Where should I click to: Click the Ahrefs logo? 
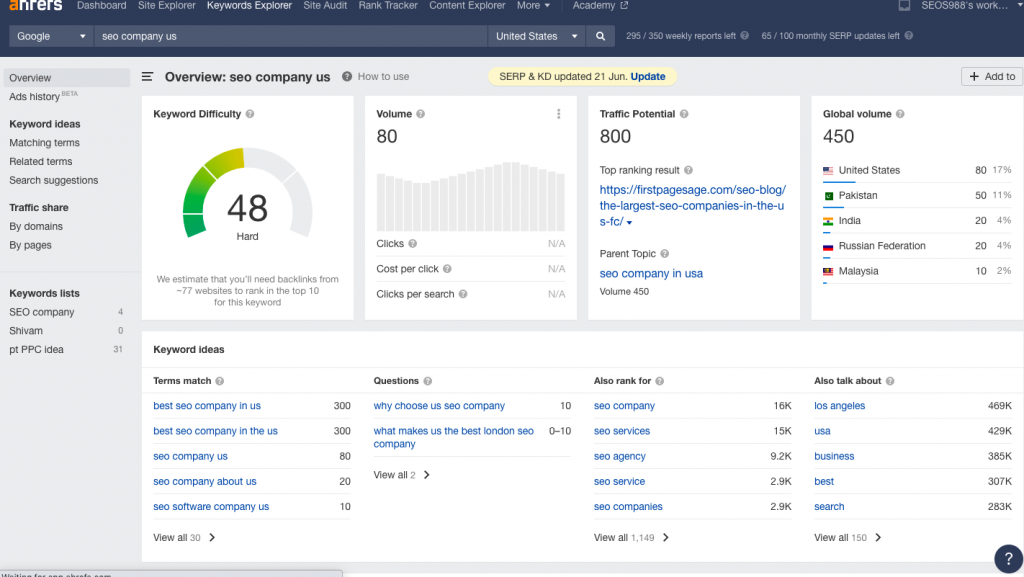coord(33,5)
